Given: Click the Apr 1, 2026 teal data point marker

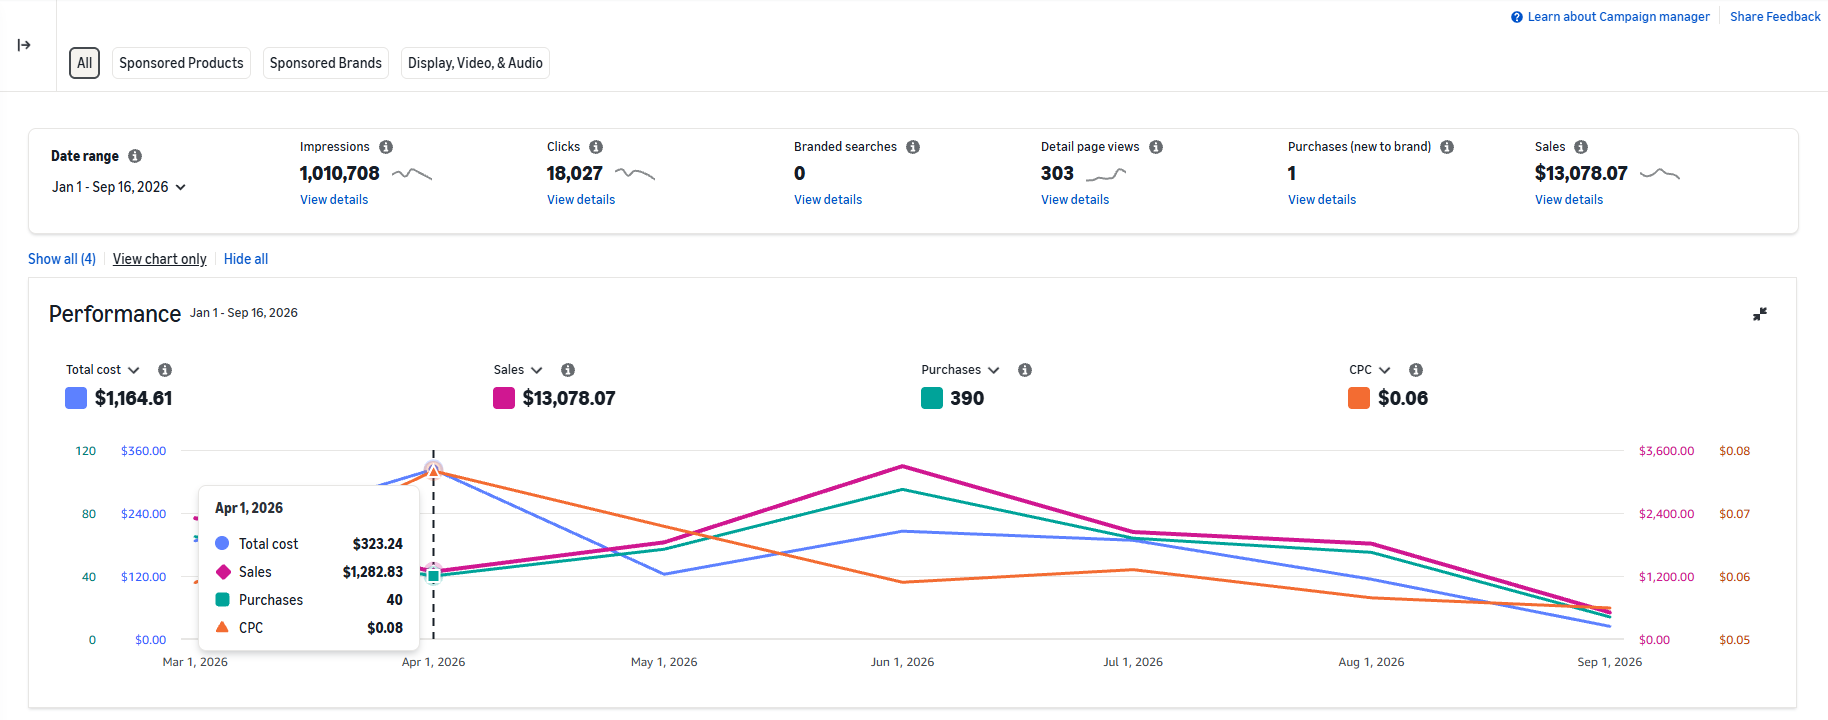Looking at the screenshot, I should pyautogui.click(x=434, y=576).
